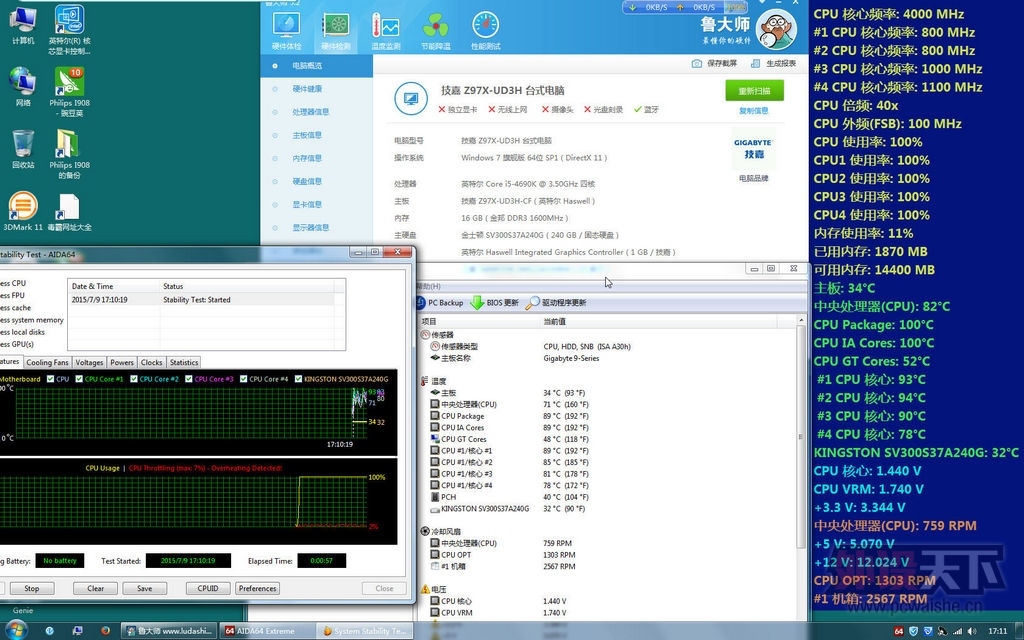Screen dimensions: 1024x640
Task: Click the Ludashi mascot avatar
Action: (x=776, y=29)
